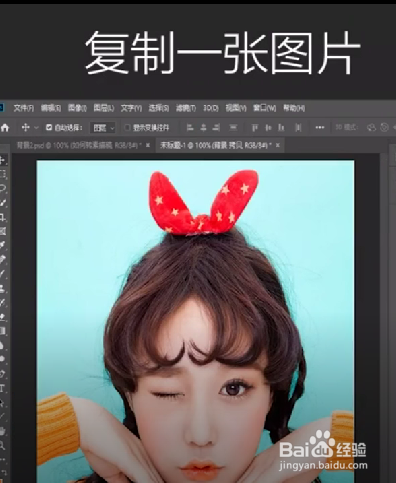Toggle the 显示变换控件 checkbox
Viewport: 396px width, 483px height.
(127, 128)
